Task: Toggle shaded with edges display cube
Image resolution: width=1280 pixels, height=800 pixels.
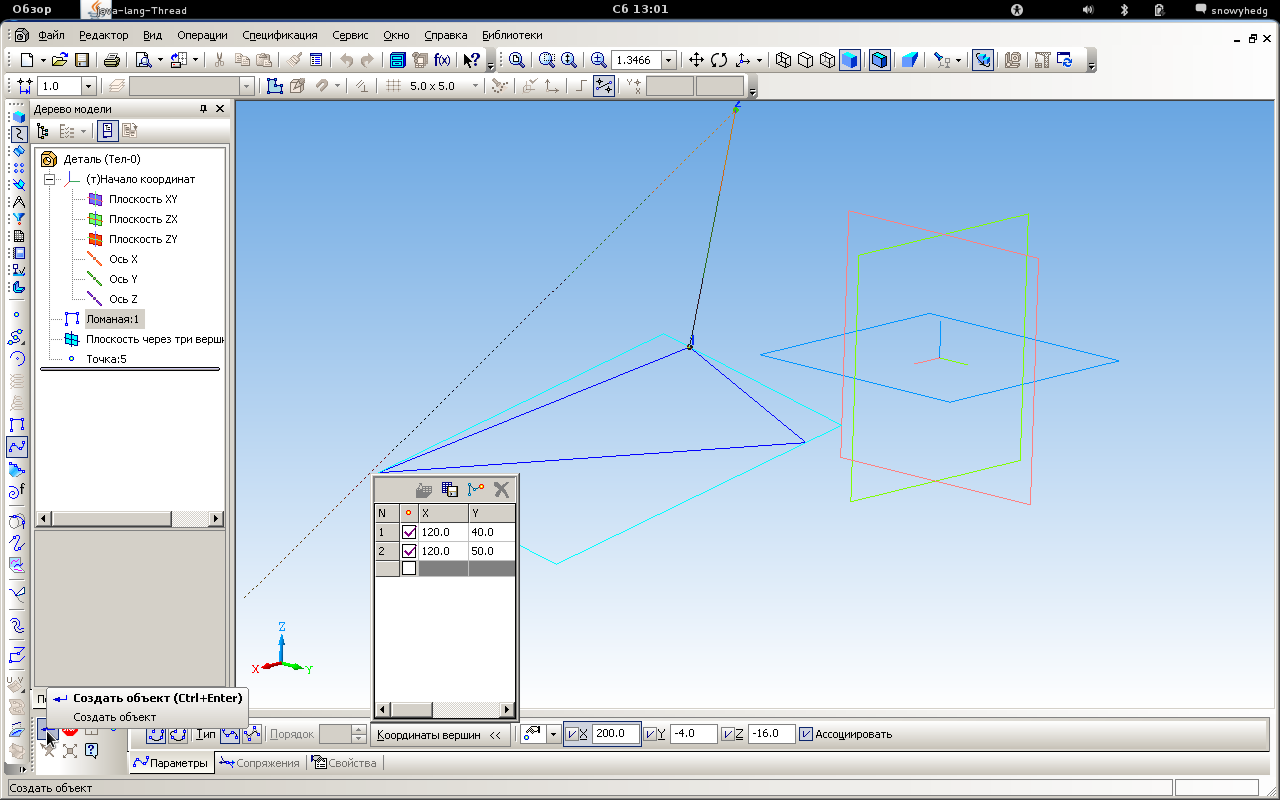Action: coord(879,60)
